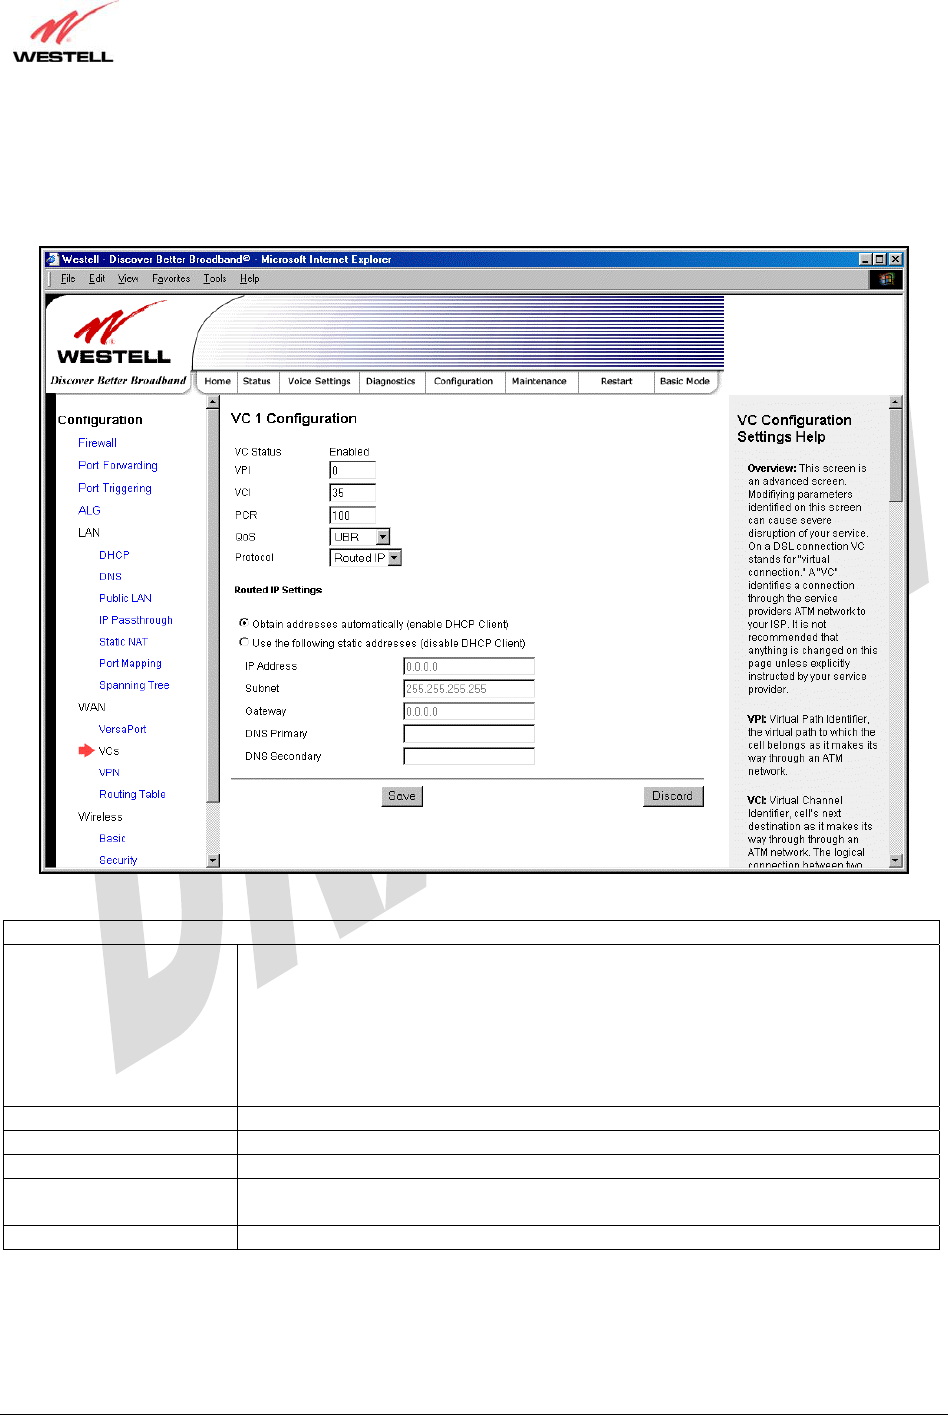The height and width of the screenshot is (1415, 948).
Task: Open the Edit menu
Action: tap(97, 279)
